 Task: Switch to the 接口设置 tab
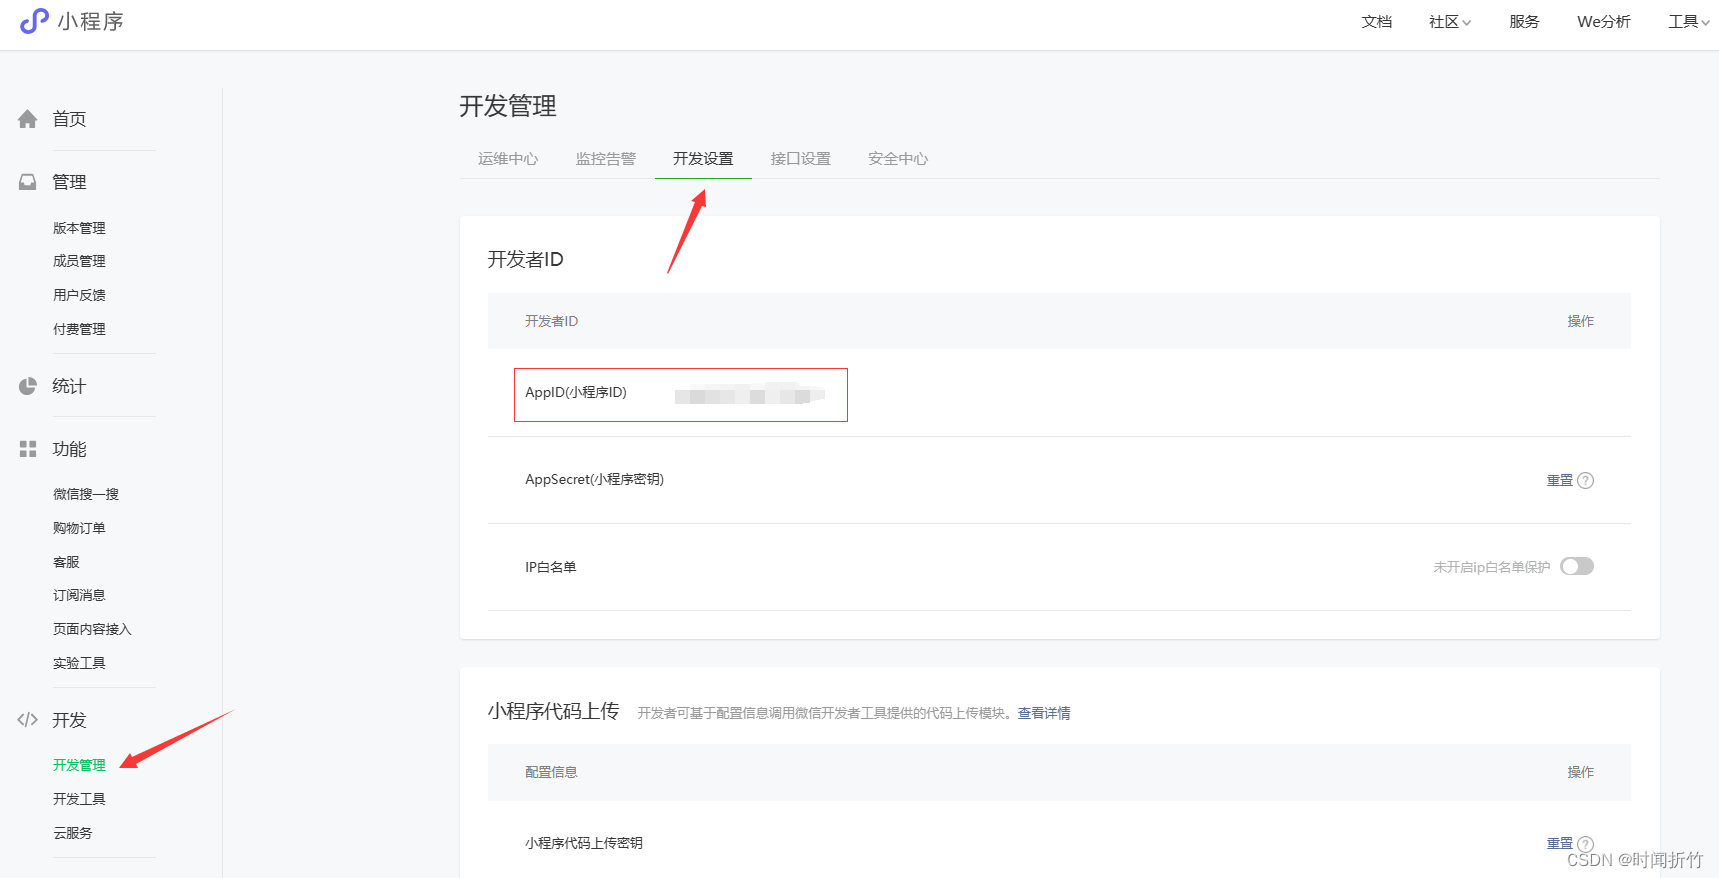point(801,159)
